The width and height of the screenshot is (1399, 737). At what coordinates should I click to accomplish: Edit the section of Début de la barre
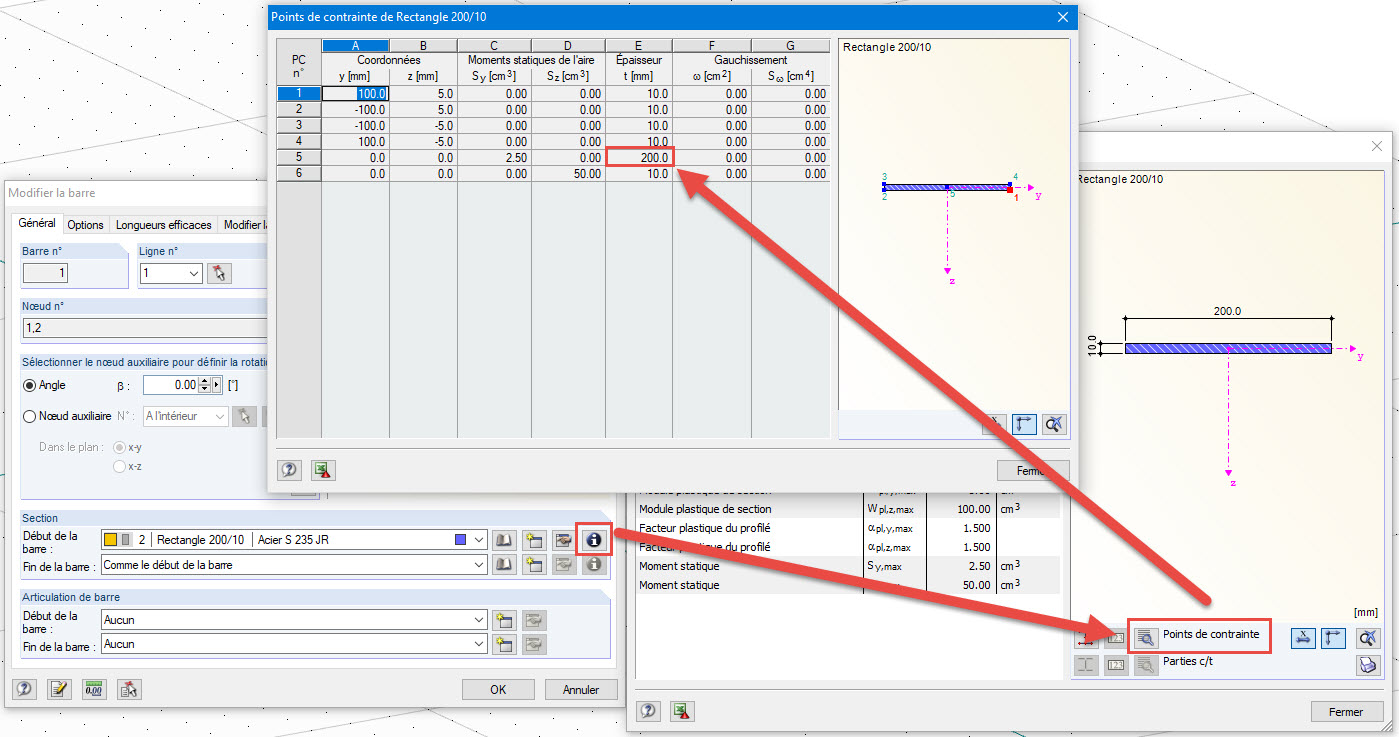564,540
